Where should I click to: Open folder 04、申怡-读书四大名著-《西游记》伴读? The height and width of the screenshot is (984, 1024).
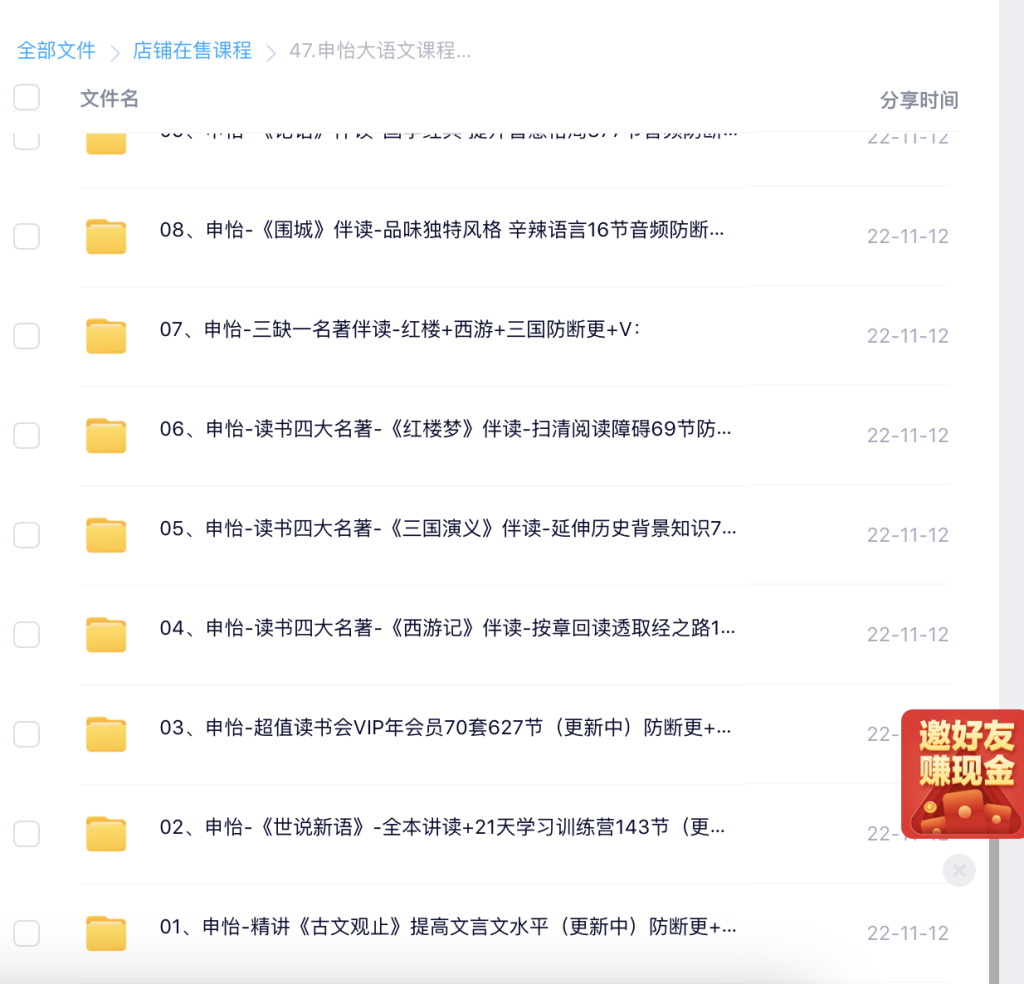[x=447, y=628]
